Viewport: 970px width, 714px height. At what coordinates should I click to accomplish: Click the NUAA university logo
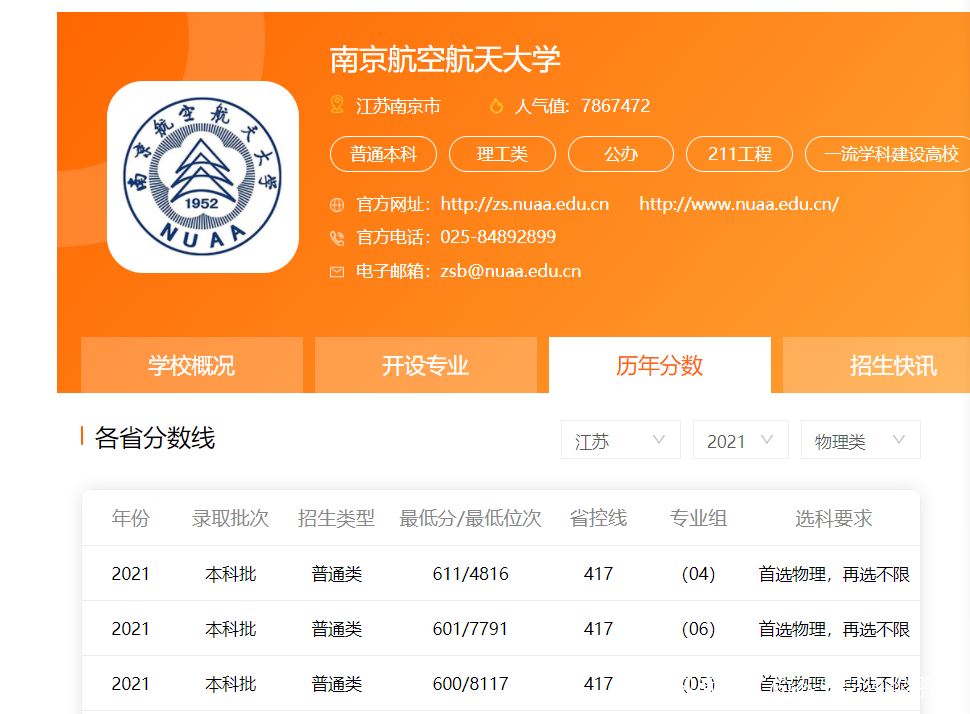tap(203, 177)
